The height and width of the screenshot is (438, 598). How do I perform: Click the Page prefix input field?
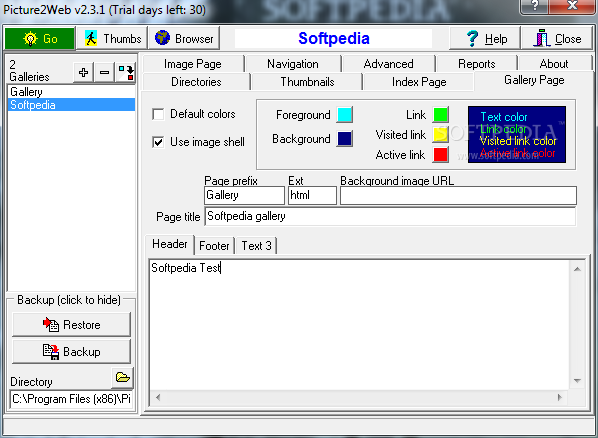244,195
